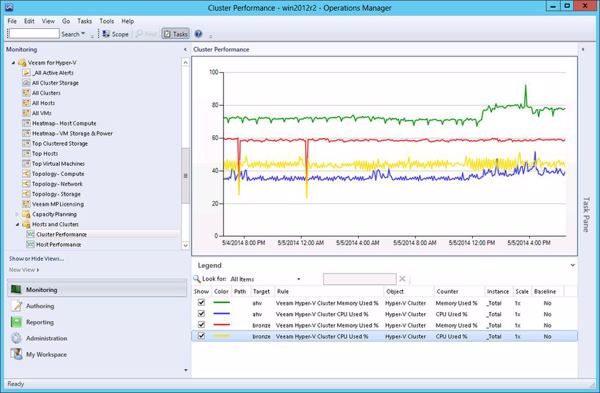Select the Host Performance chart icon

point(30,245)
